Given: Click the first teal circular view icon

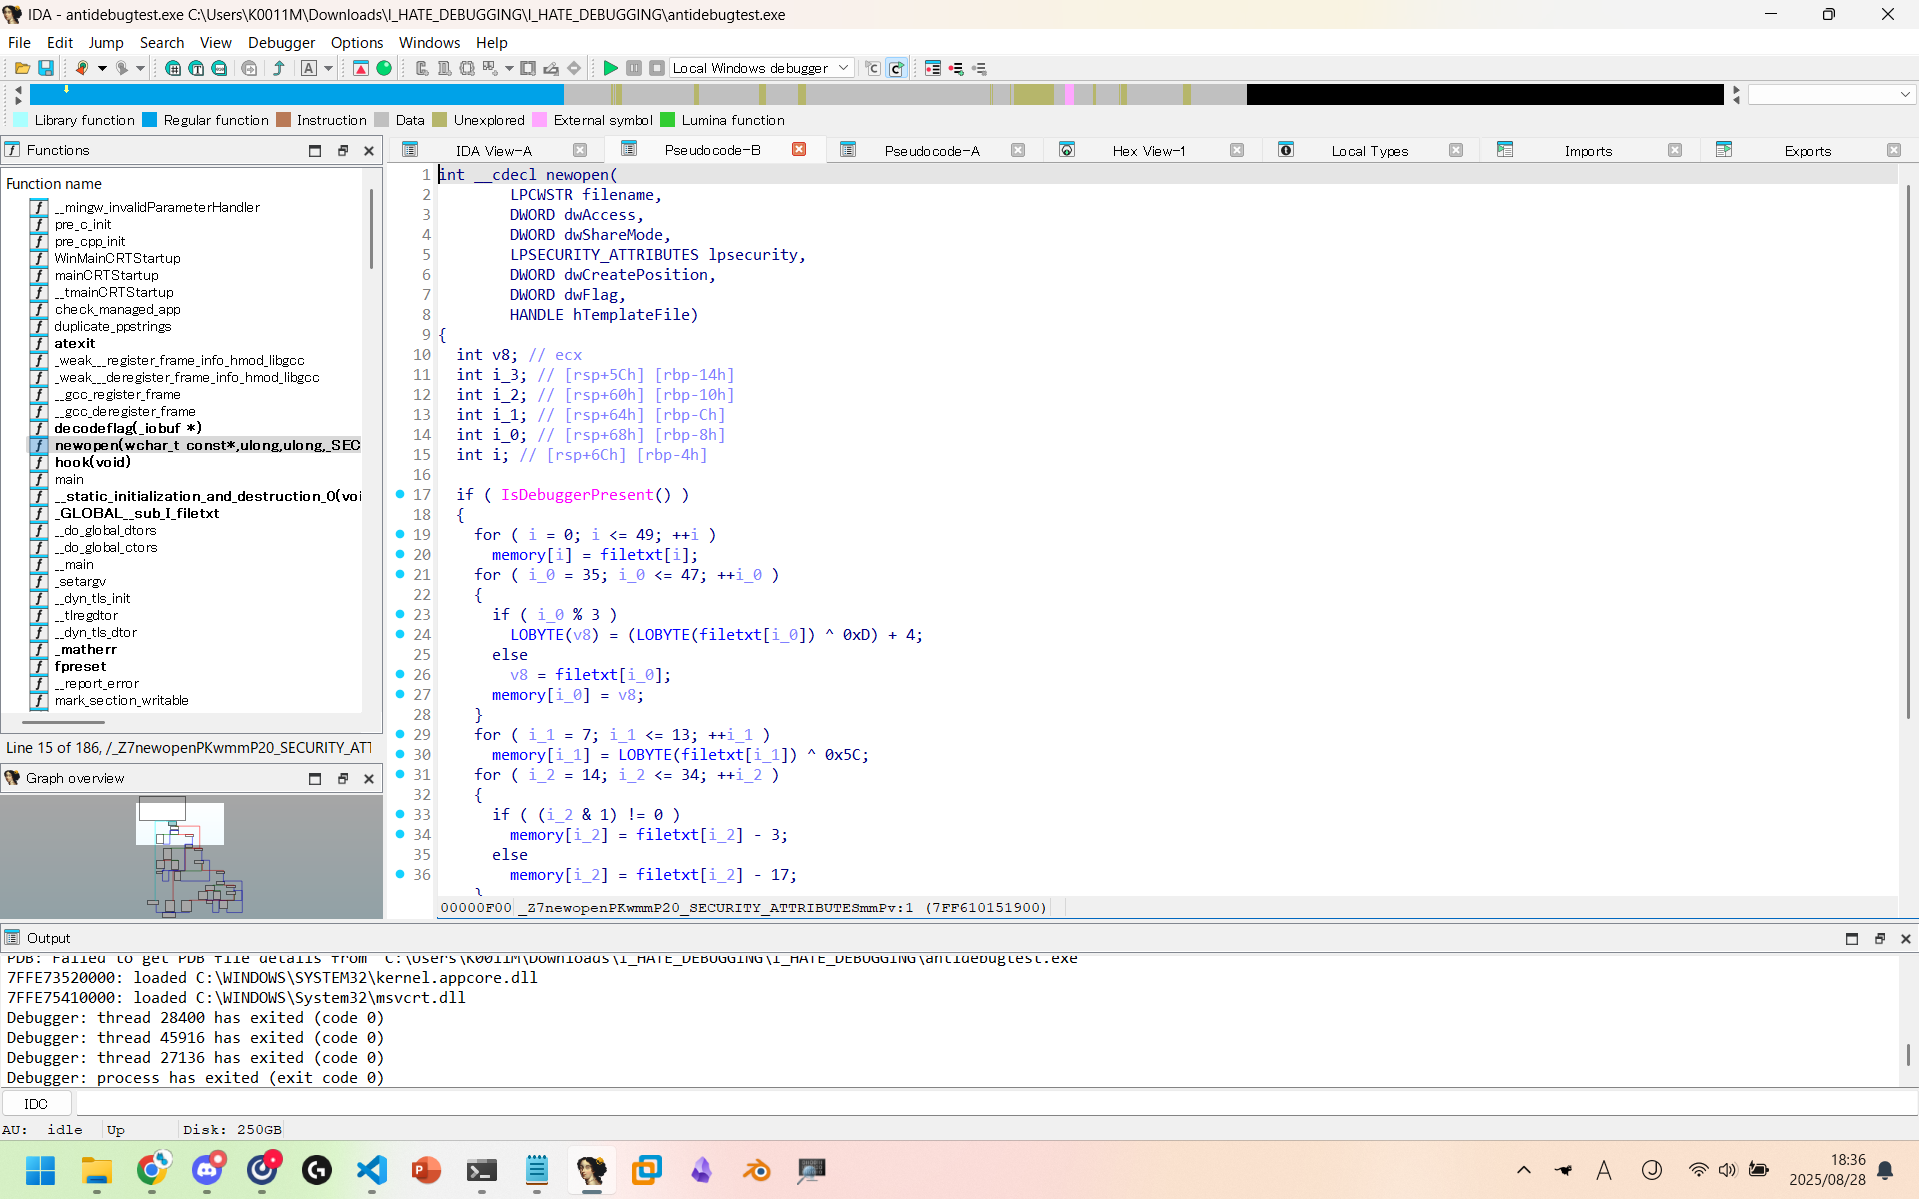Looking at the screenshot, I should pos(173,68).
